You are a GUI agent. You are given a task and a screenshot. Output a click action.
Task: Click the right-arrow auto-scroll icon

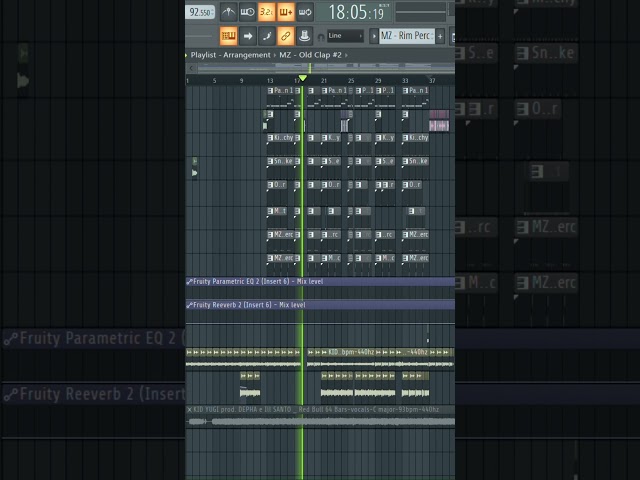pos(248,36)
